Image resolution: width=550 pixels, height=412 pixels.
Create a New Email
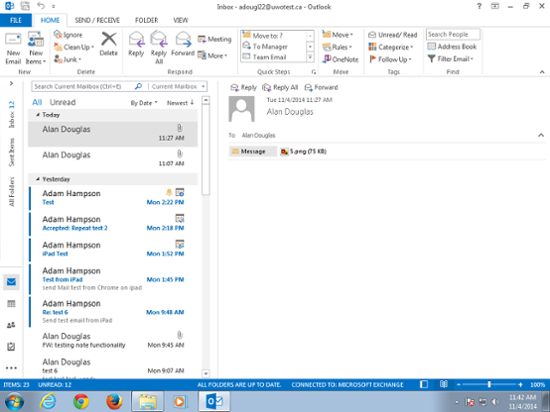pos(13,48)
